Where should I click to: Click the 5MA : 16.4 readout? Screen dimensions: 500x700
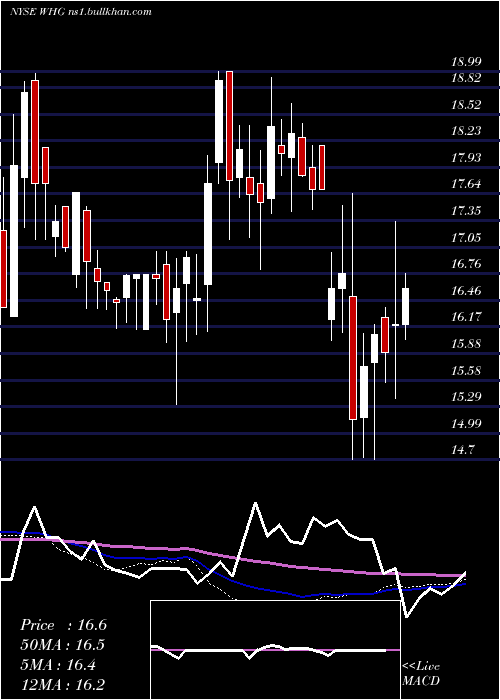click(58, 665)
